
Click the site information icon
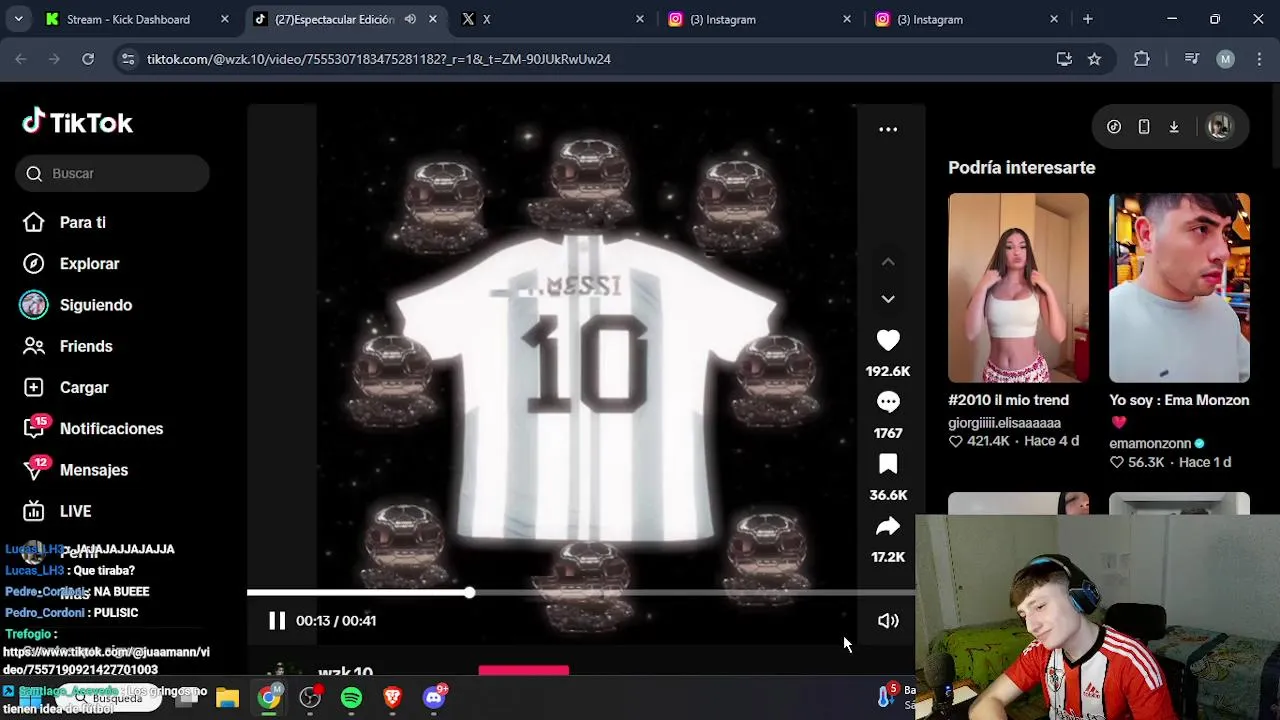click(x=127, y=59)
